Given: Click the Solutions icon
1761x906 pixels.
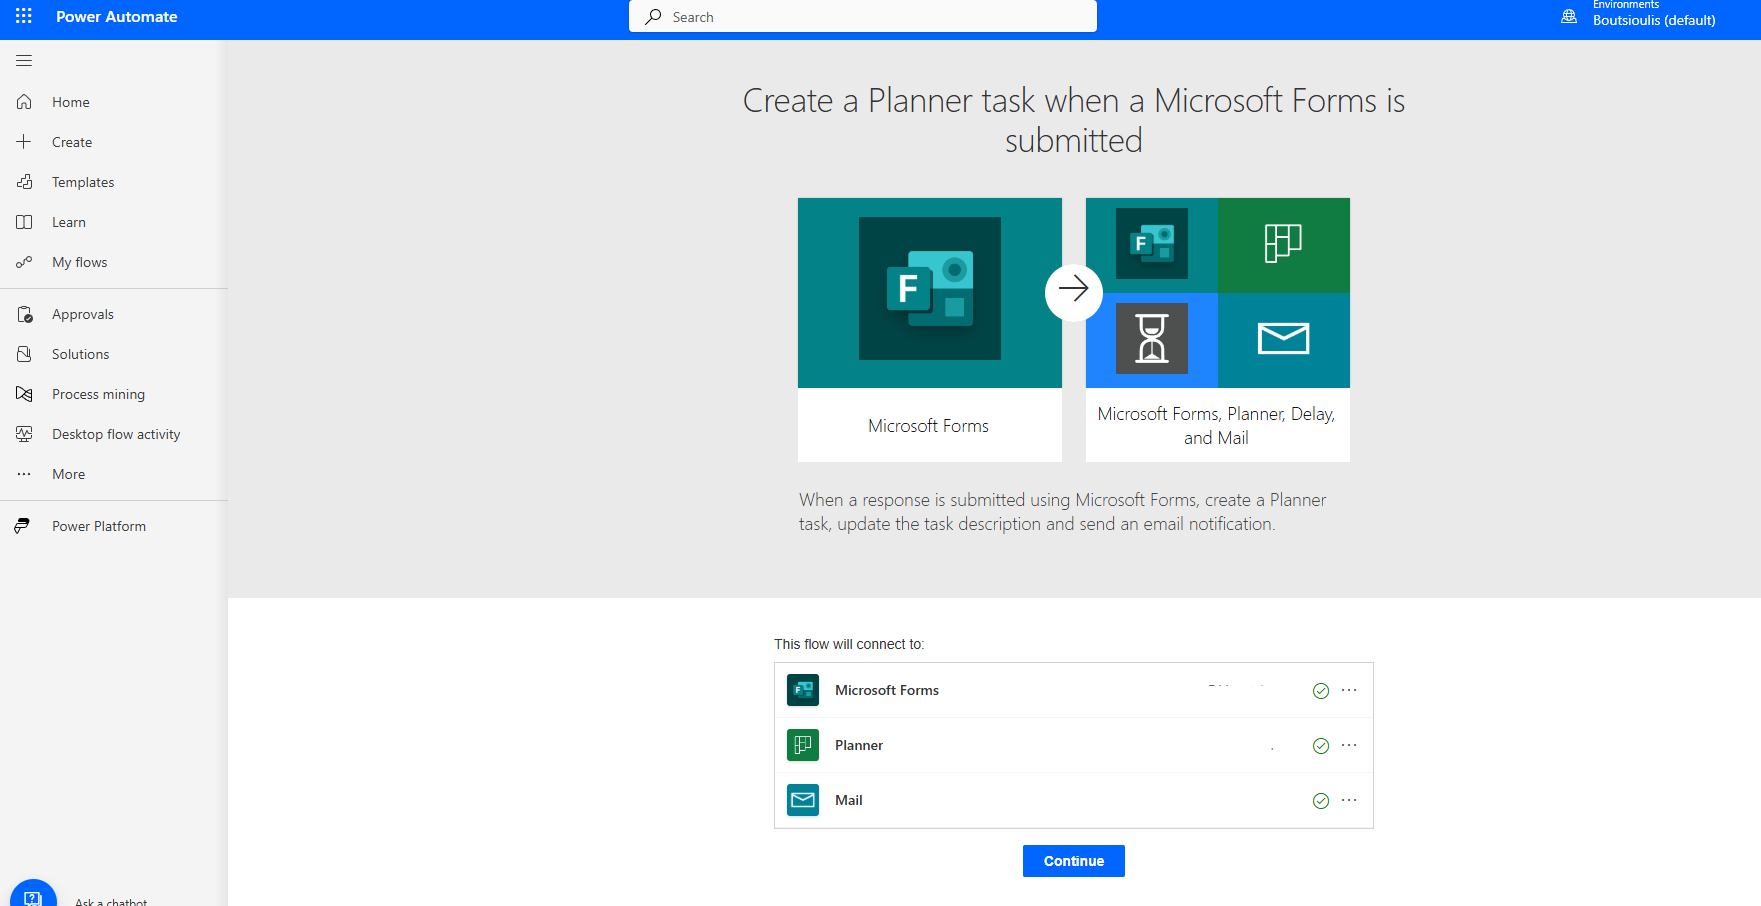Looking at the screenshot, I should click(24, 354).
